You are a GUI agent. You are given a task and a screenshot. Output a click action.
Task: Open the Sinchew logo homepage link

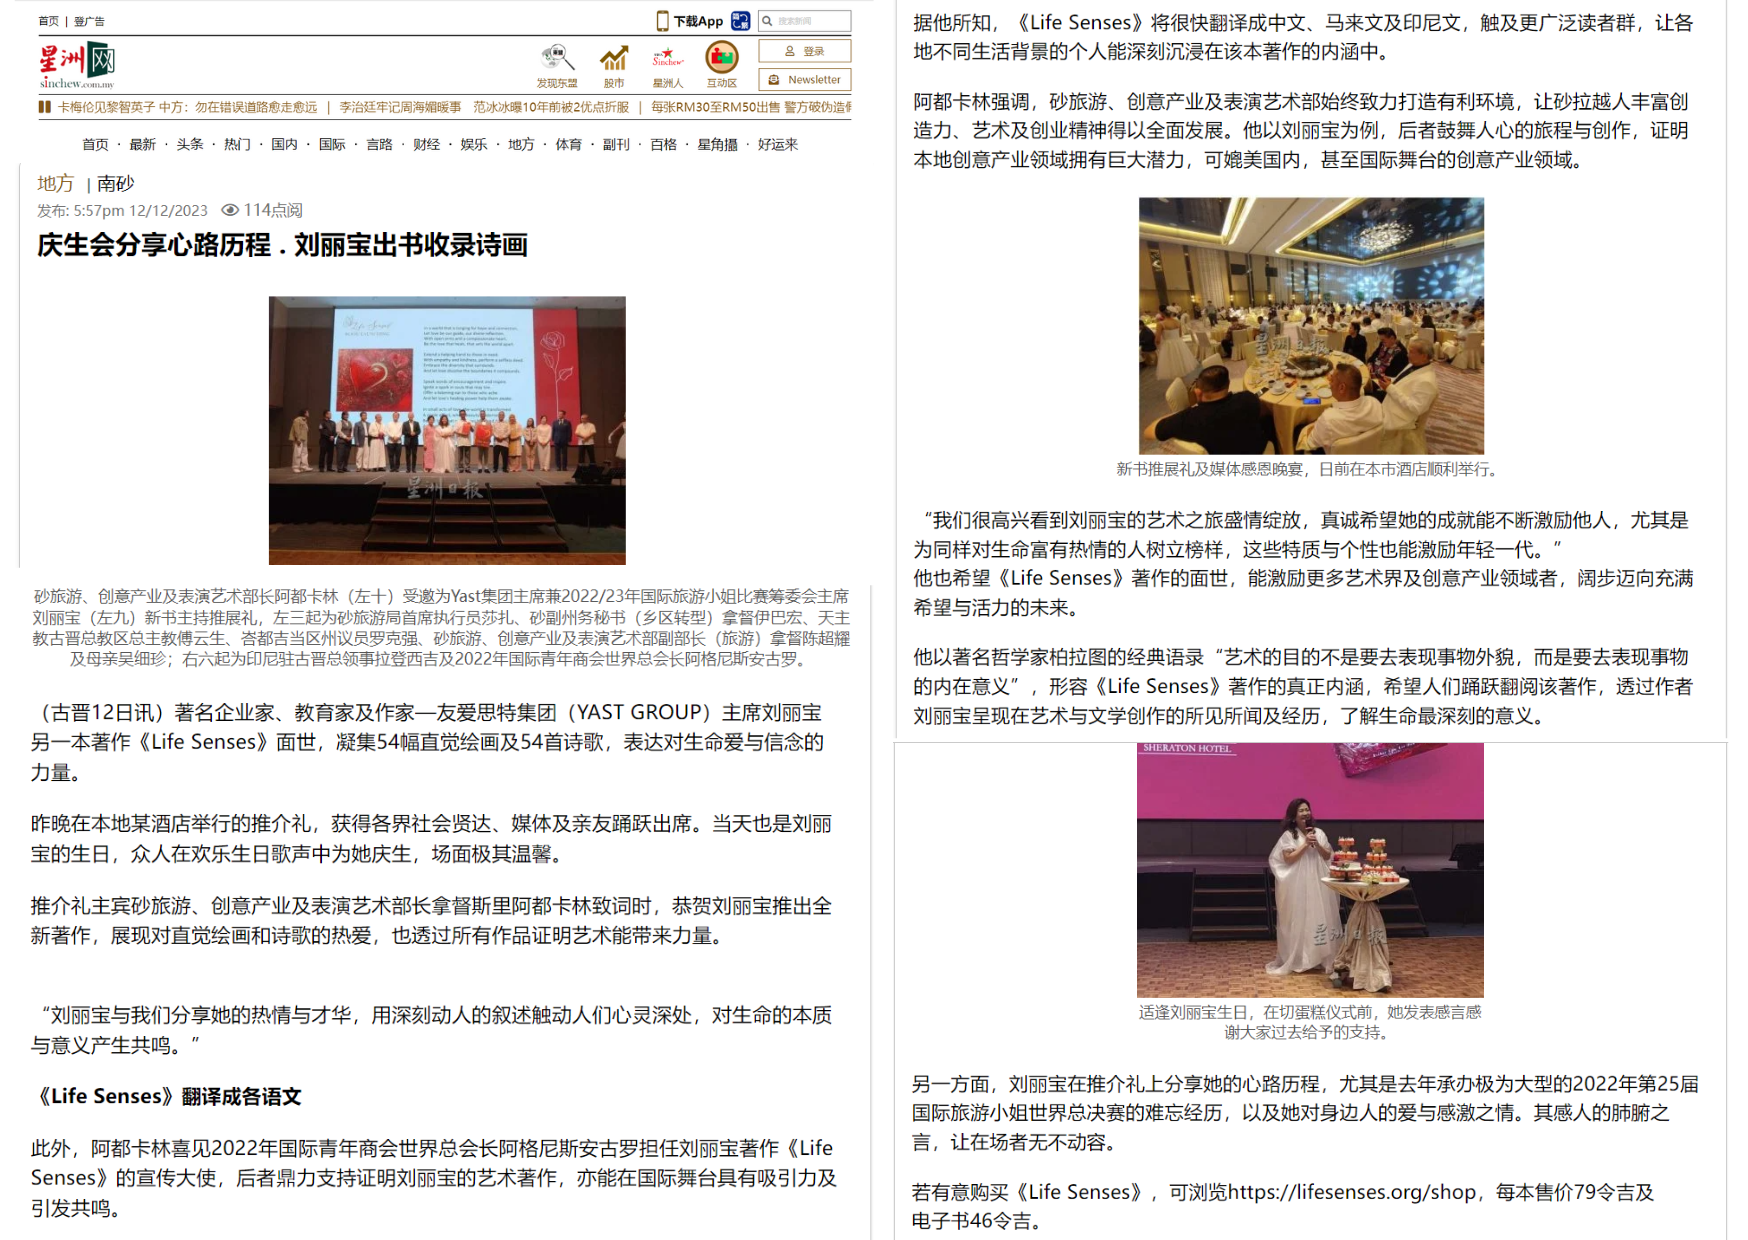point(77,64)
